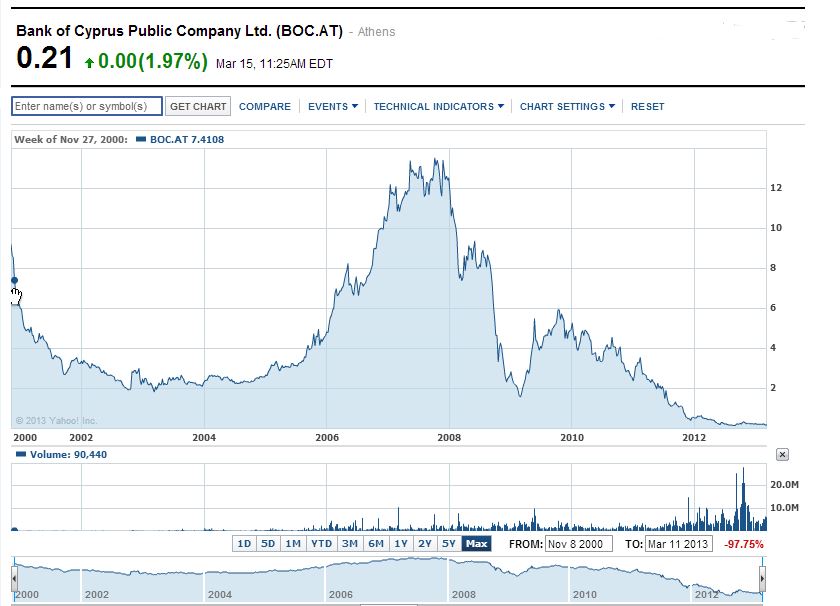The image size is (840, 606).
Task: Click the TO date field
Action: pos(679,544)
